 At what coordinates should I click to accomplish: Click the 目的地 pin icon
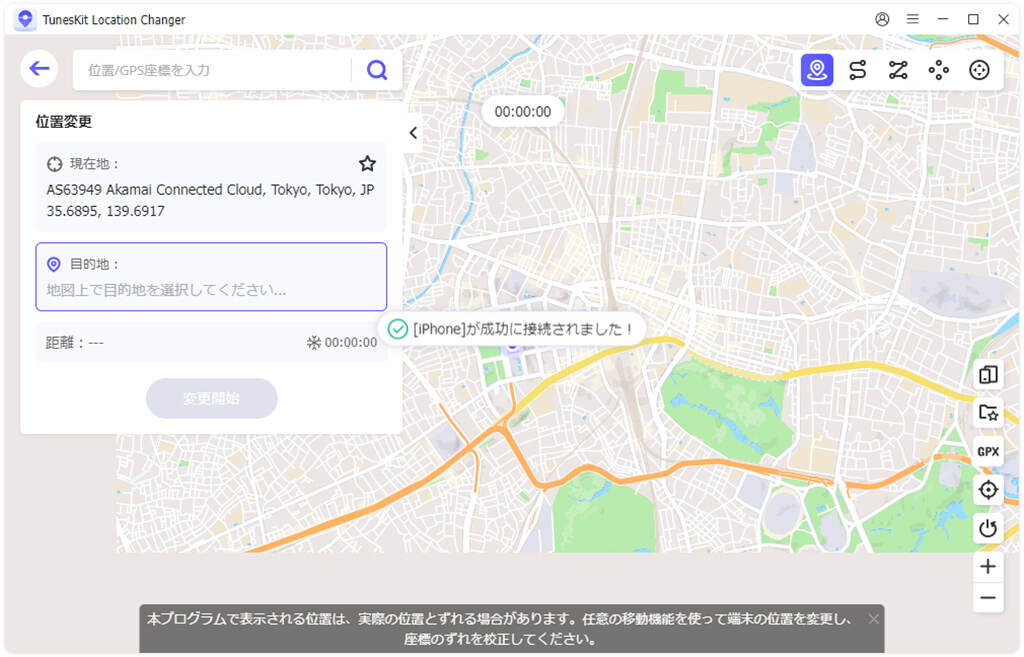click(54, 264)
